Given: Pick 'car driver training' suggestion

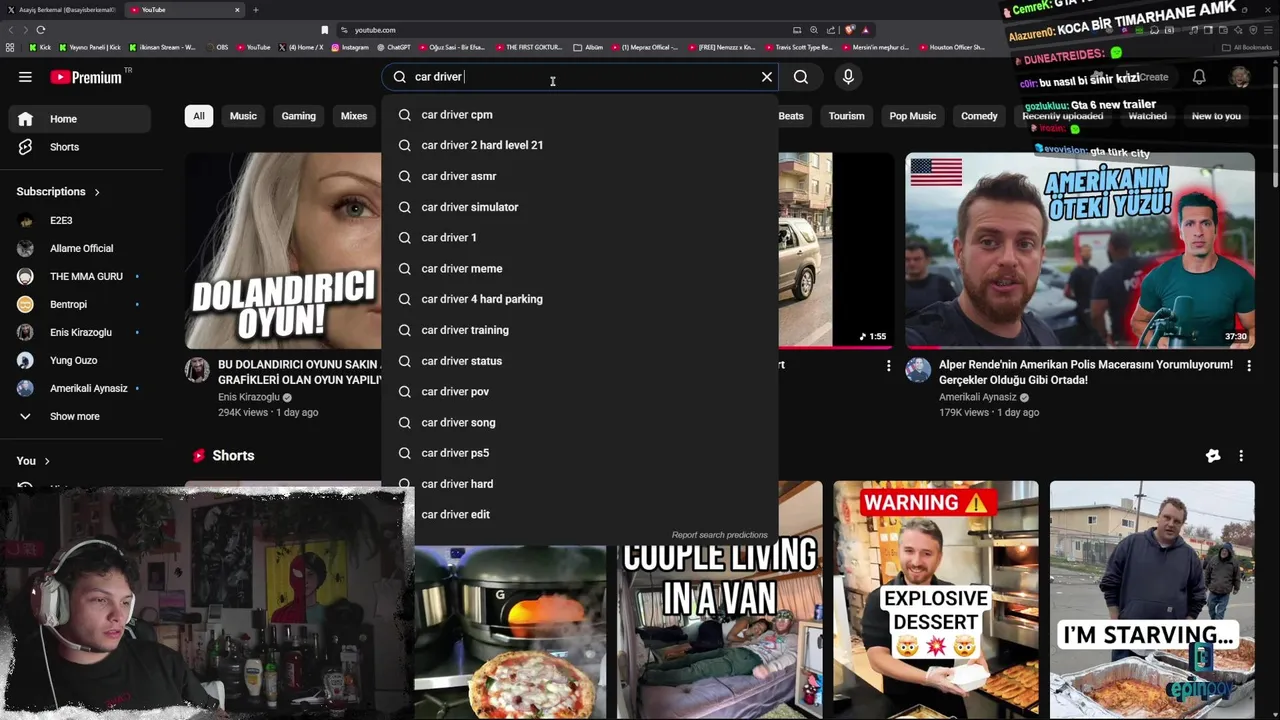Looking at the screenshot, I should tap(580, 330).
